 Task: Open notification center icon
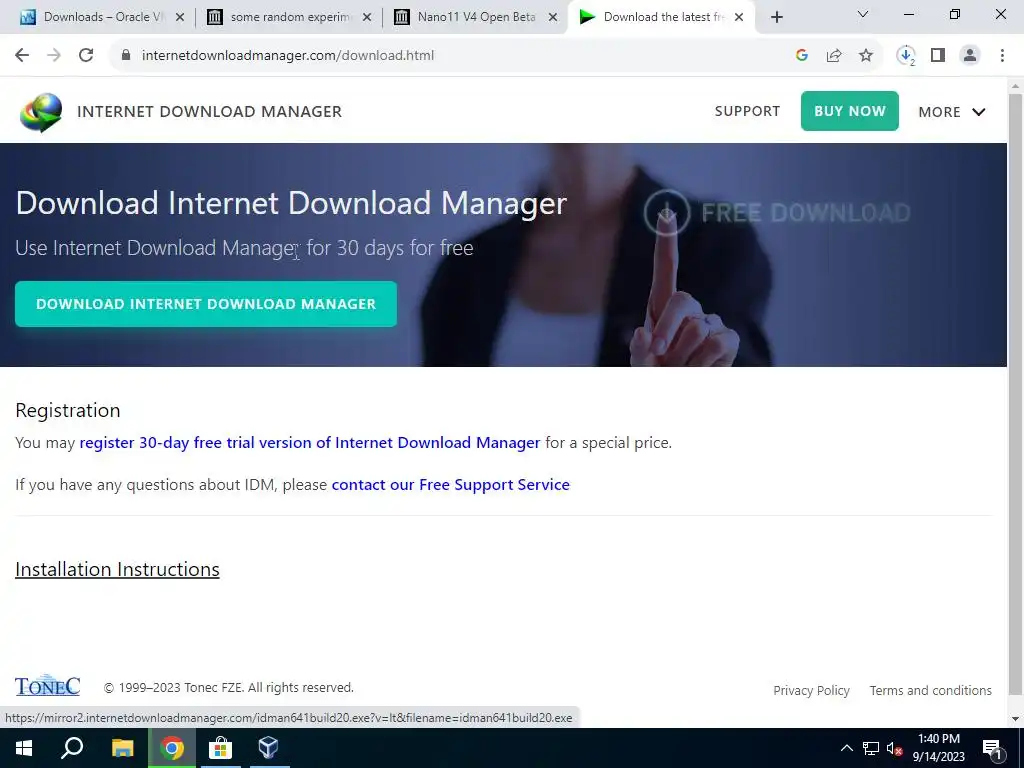[991, 749]
